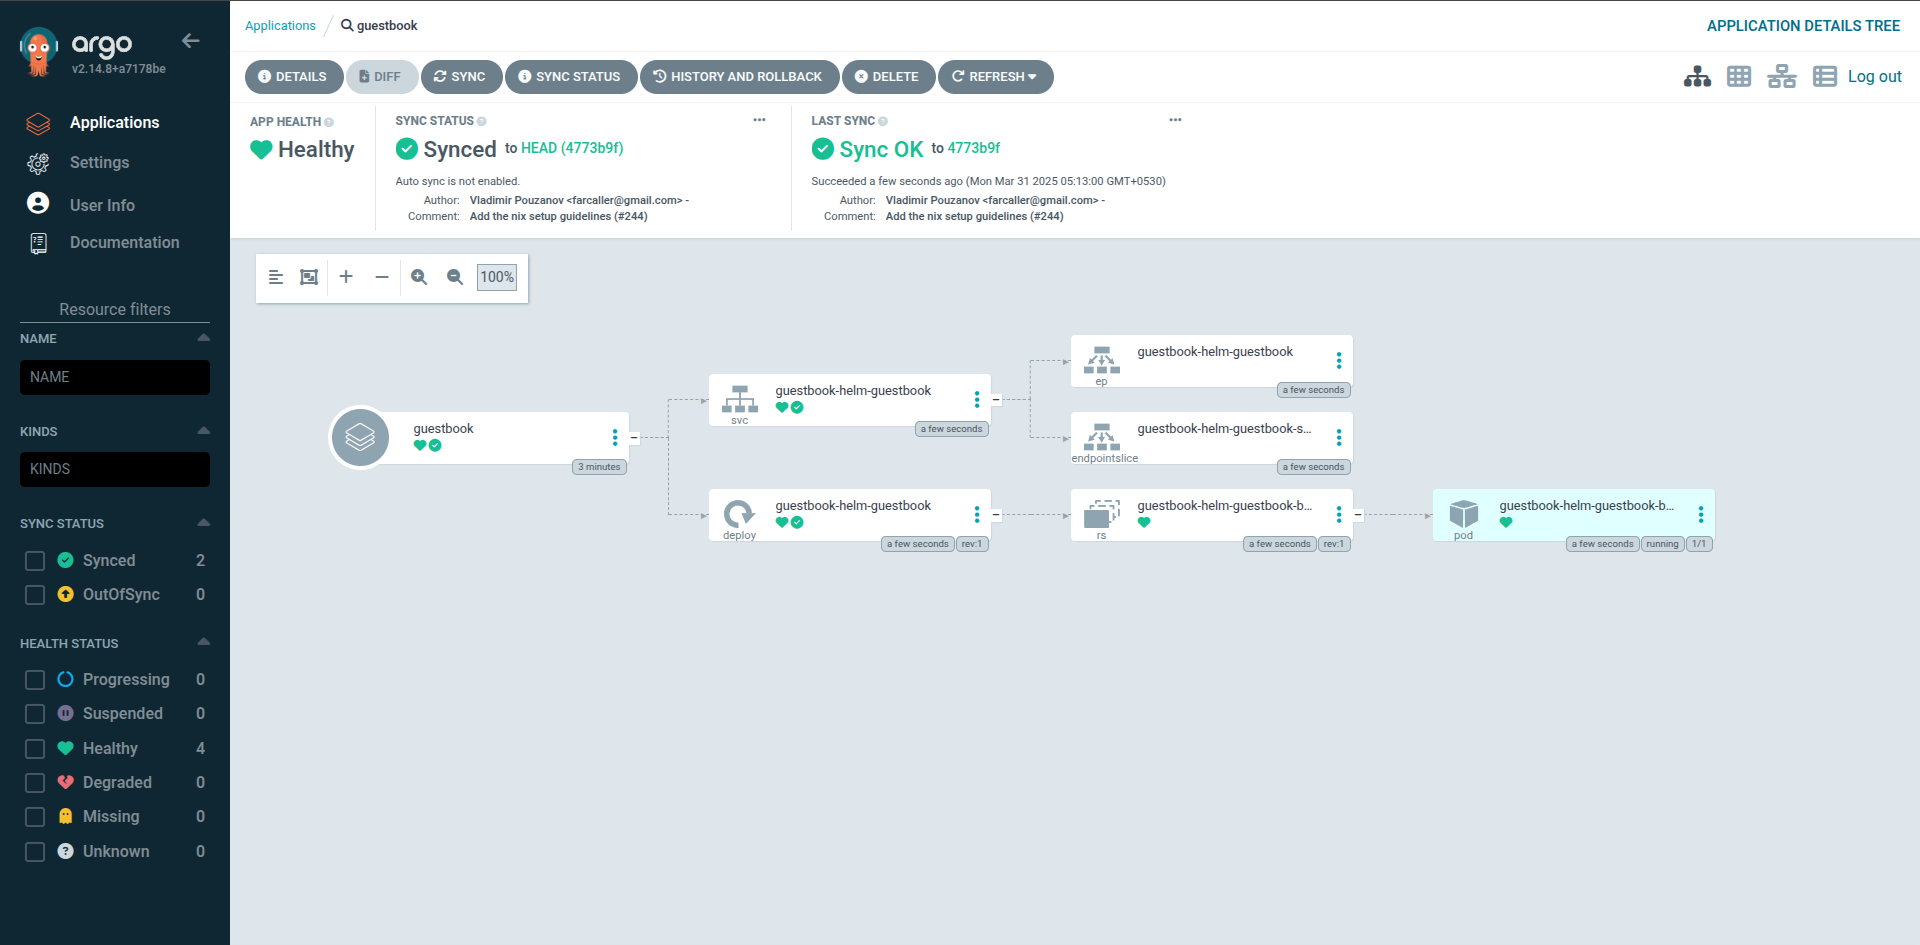Select the rs replicaset node icon
This screenshot has width=1920, height=945.
click(1102, 514)
